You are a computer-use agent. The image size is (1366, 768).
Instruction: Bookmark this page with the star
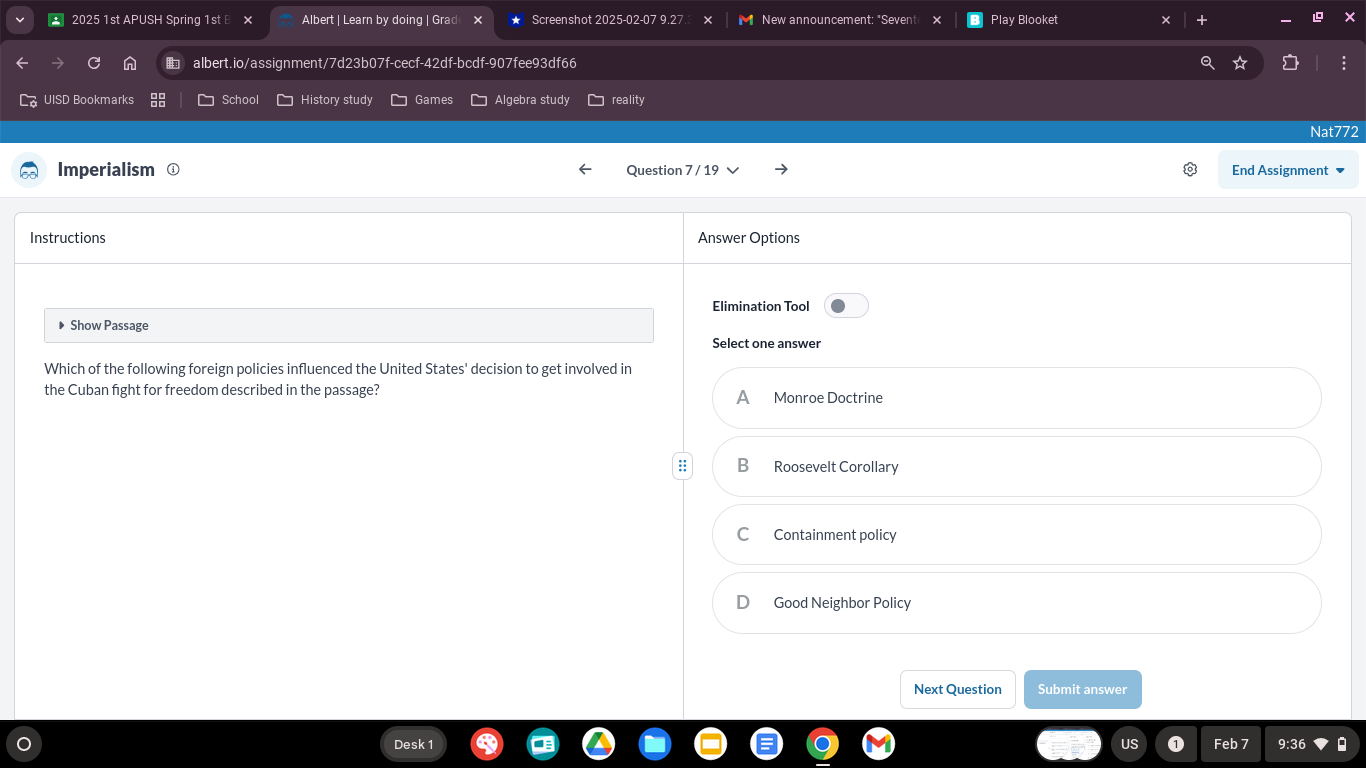(1240, 63)
